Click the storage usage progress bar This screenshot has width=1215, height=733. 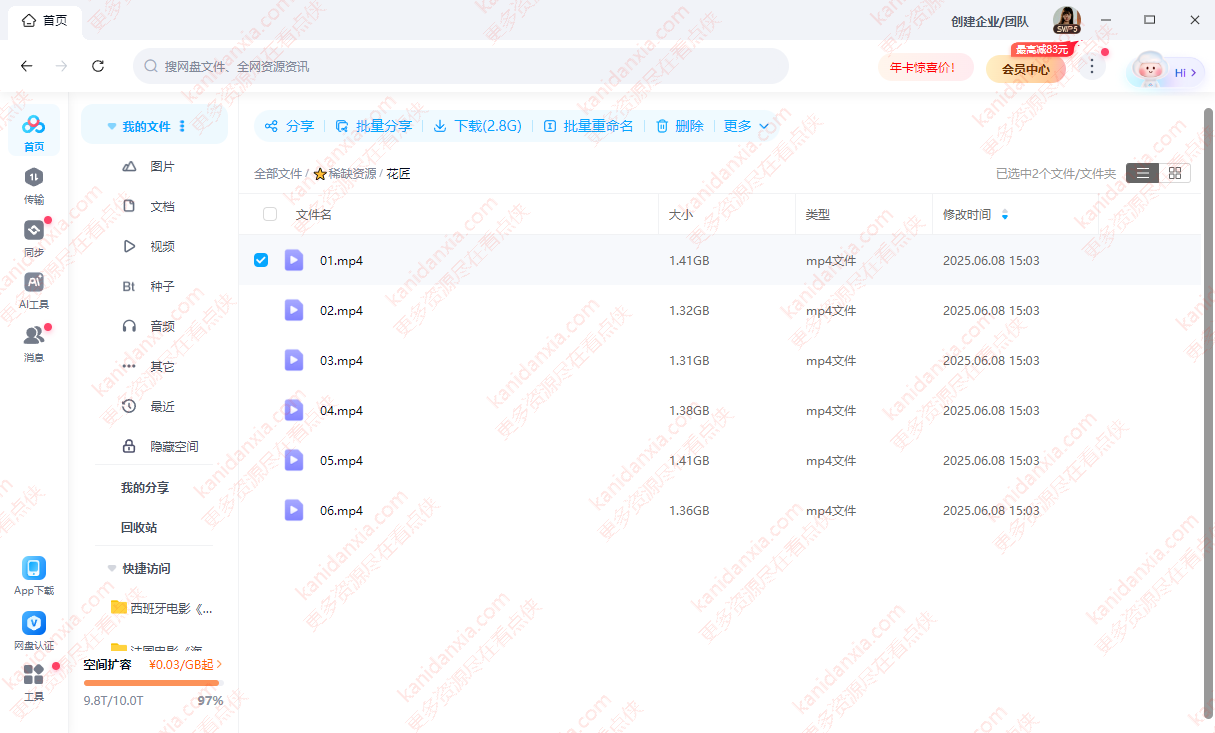[x=152, y=683]
